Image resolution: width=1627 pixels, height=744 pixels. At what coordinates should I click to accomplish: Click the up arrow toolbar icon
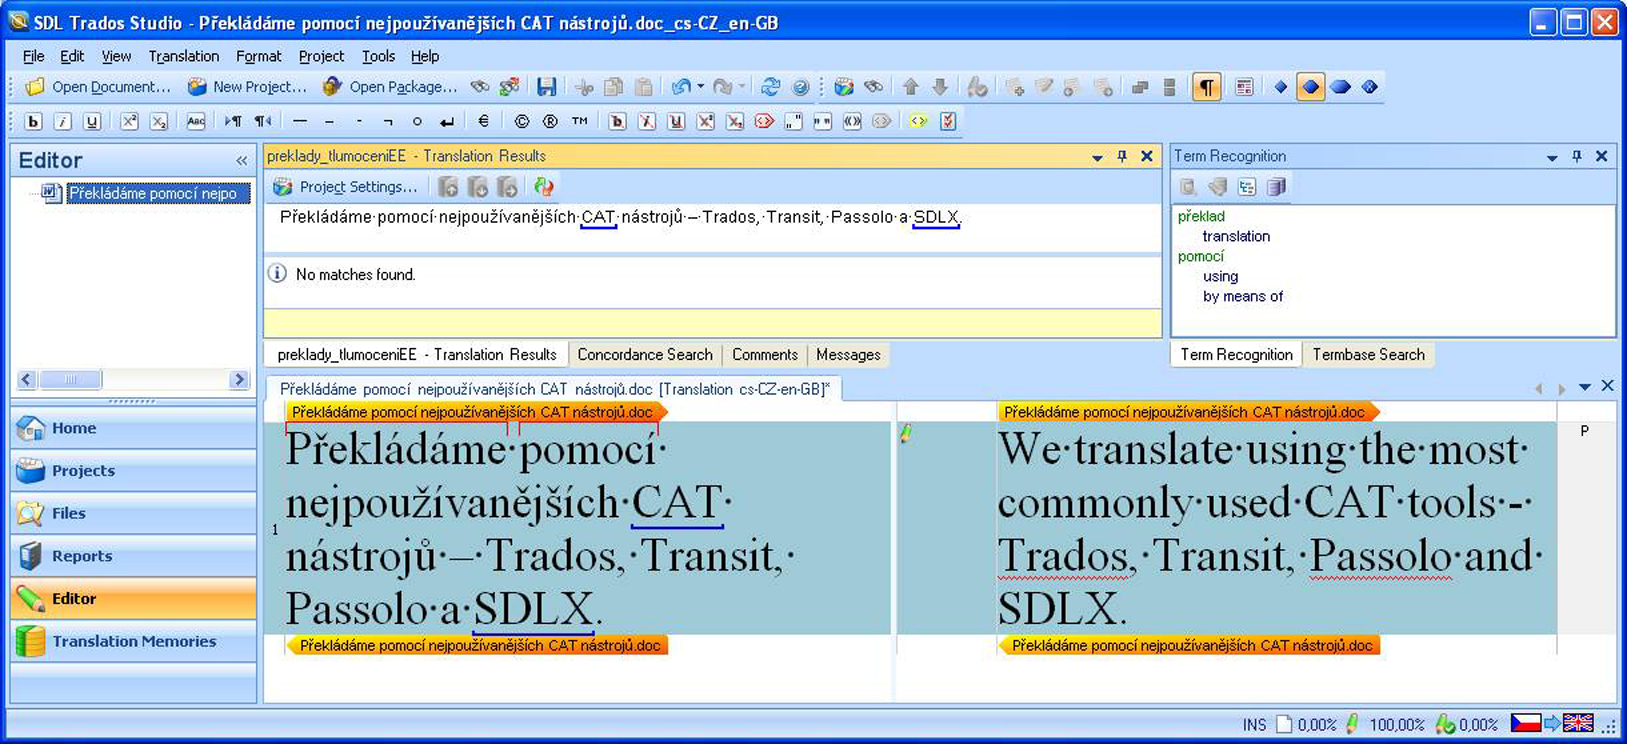910,87
